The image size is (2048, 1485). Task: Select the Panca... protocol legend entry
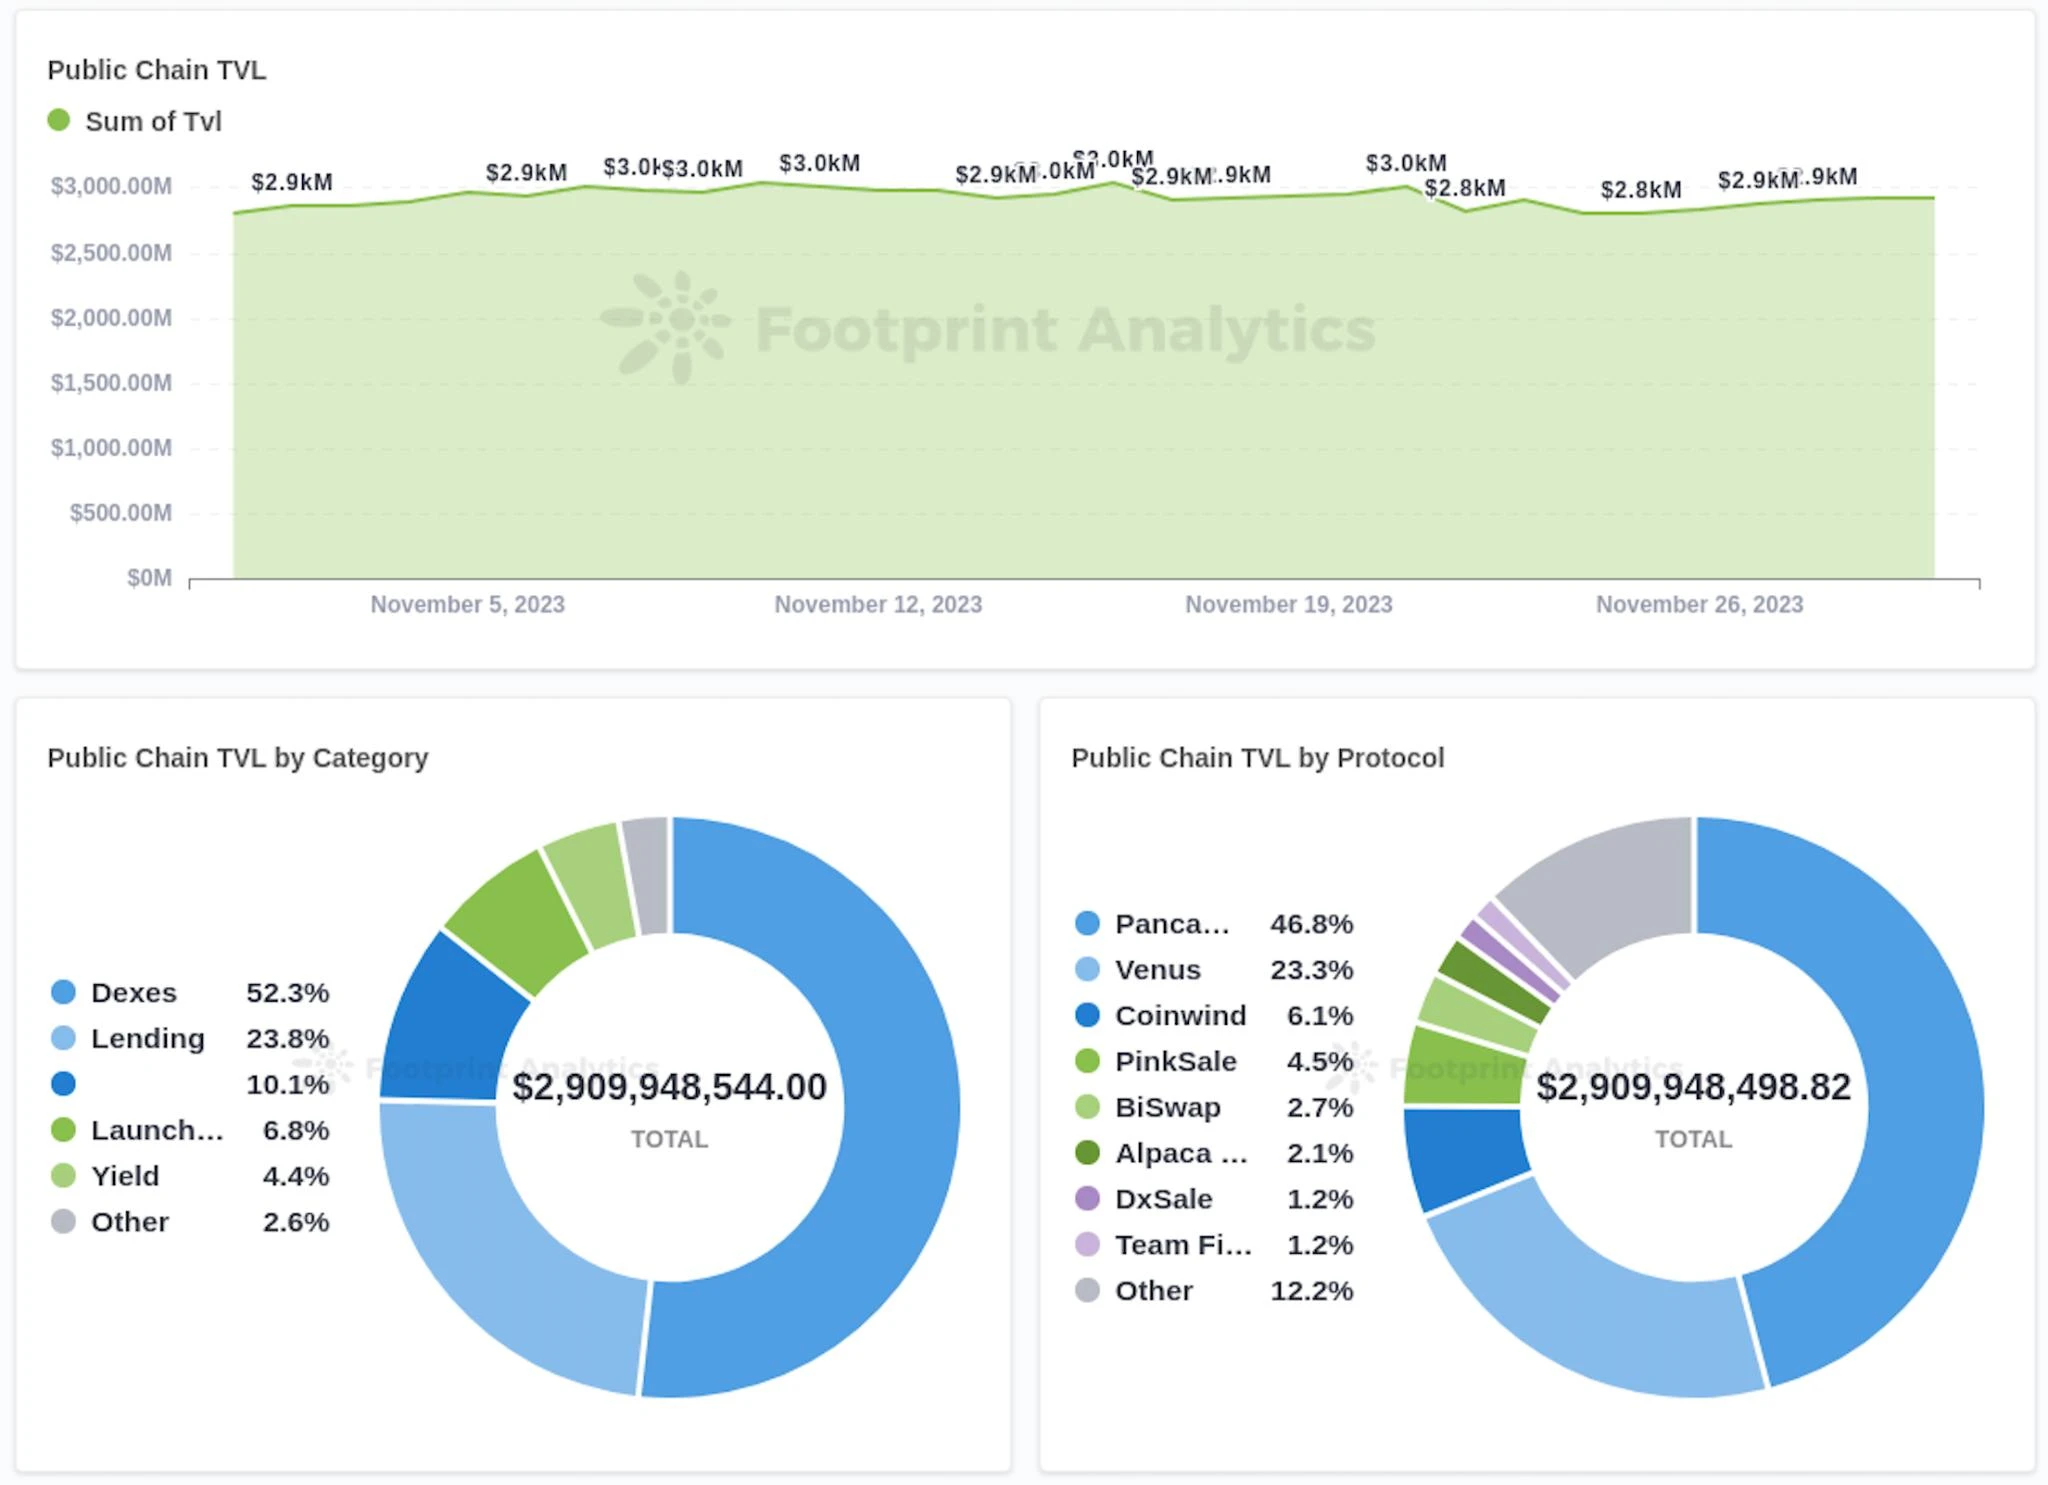(1171, 923)
